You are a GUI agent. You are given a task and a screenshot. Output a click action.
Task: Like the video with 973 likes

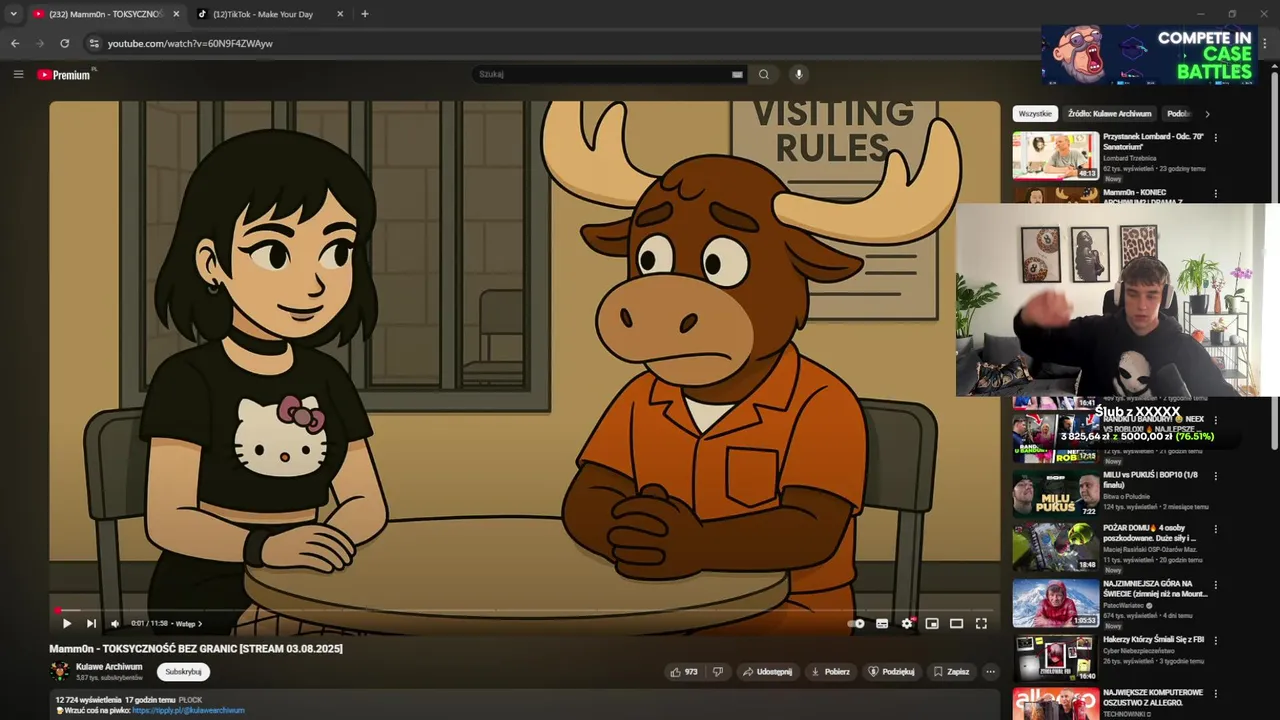(x=684, y=672)
